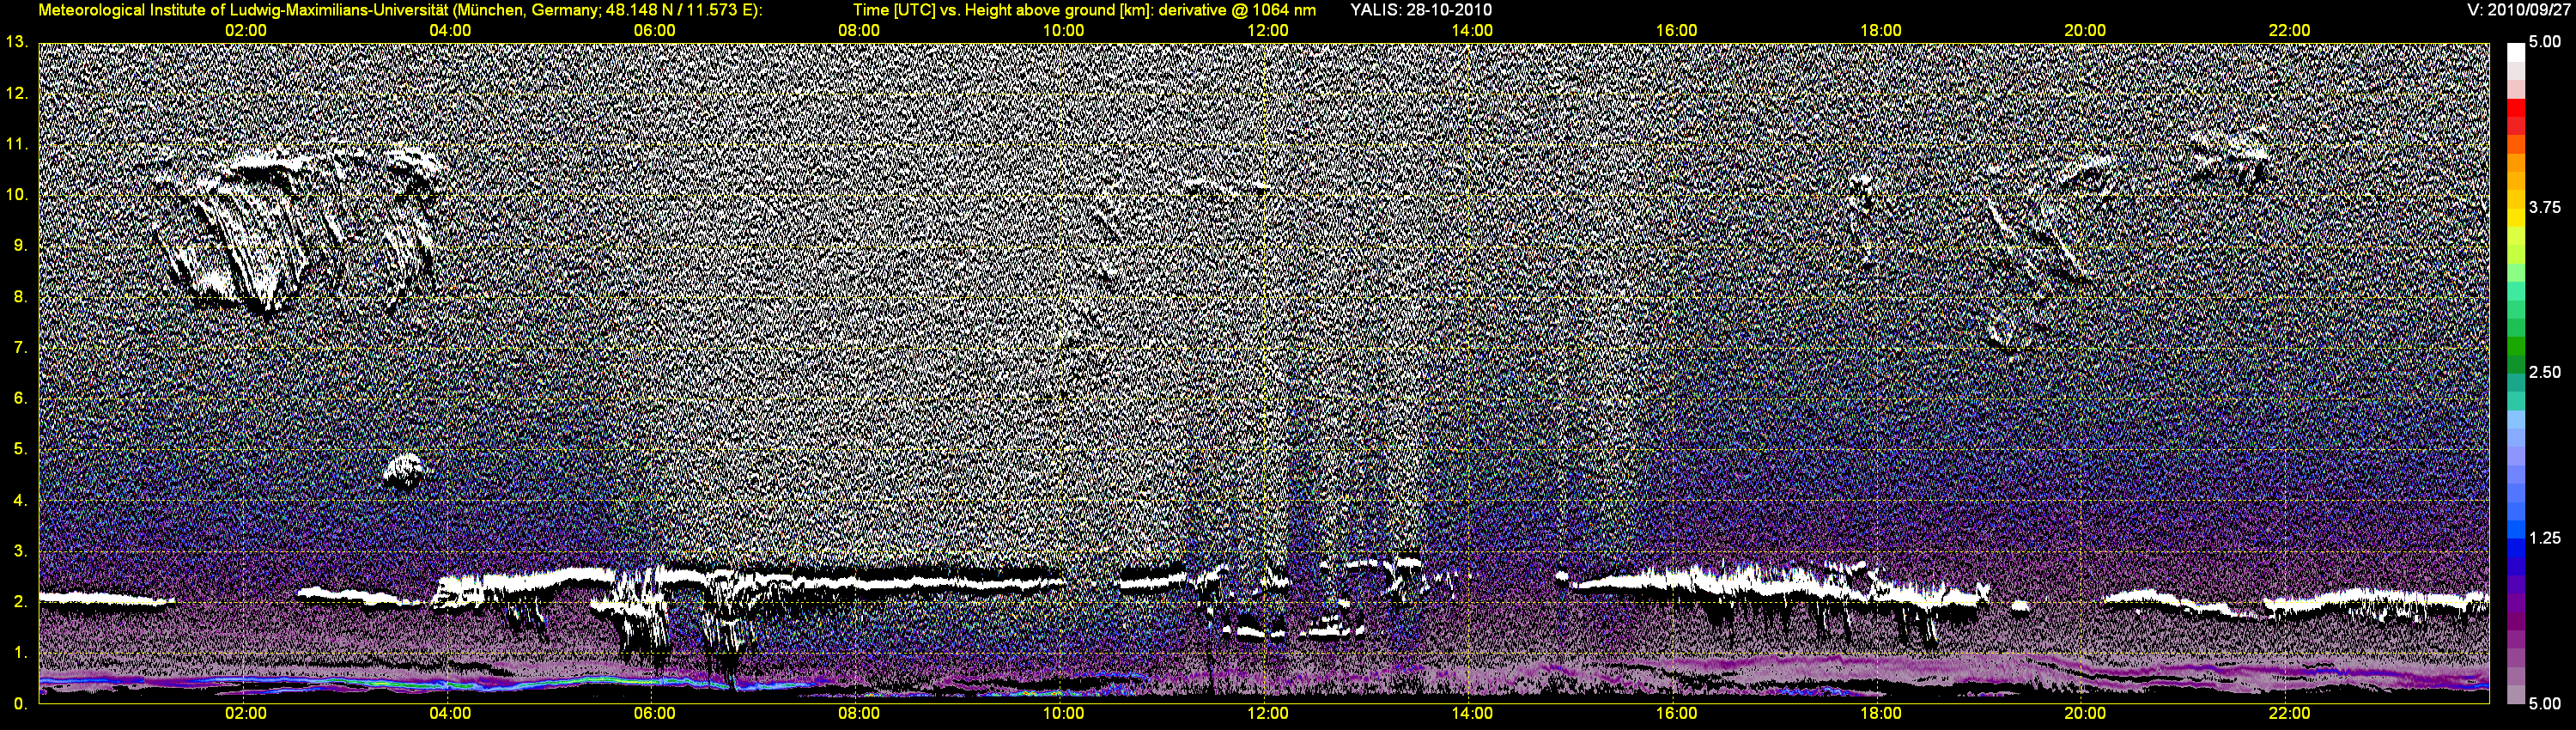Pick the 16:00 label on the bottom time axis

tap(1676, 714)
